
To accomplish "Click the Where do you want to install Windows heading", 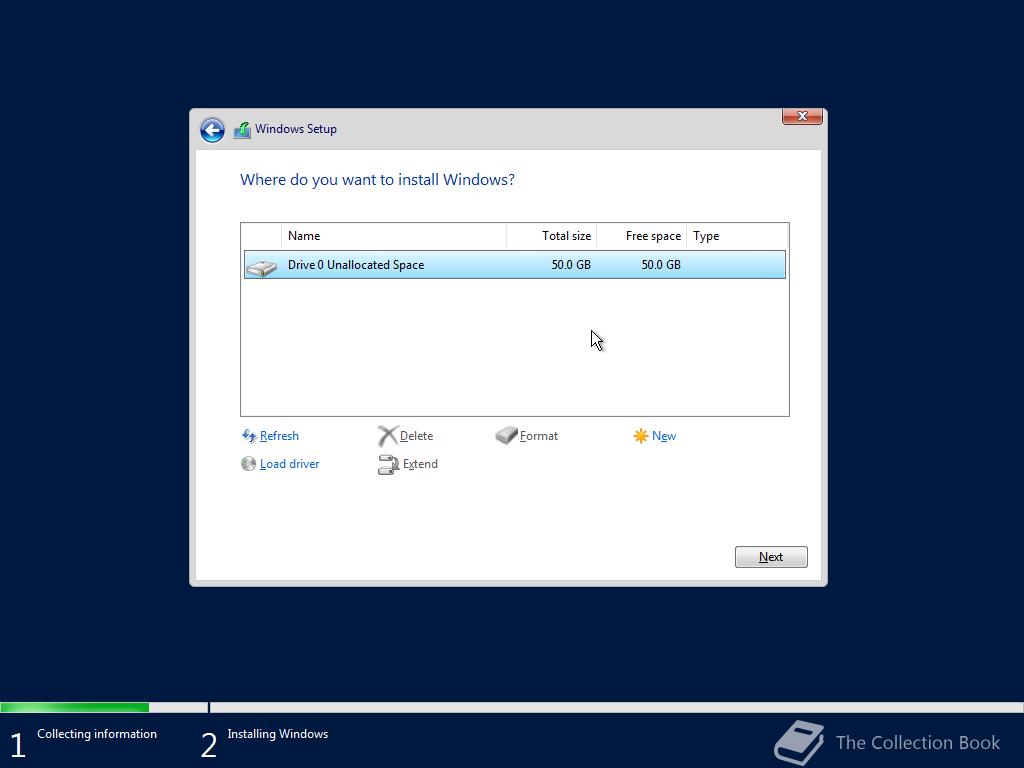I will tap(377, 180).
